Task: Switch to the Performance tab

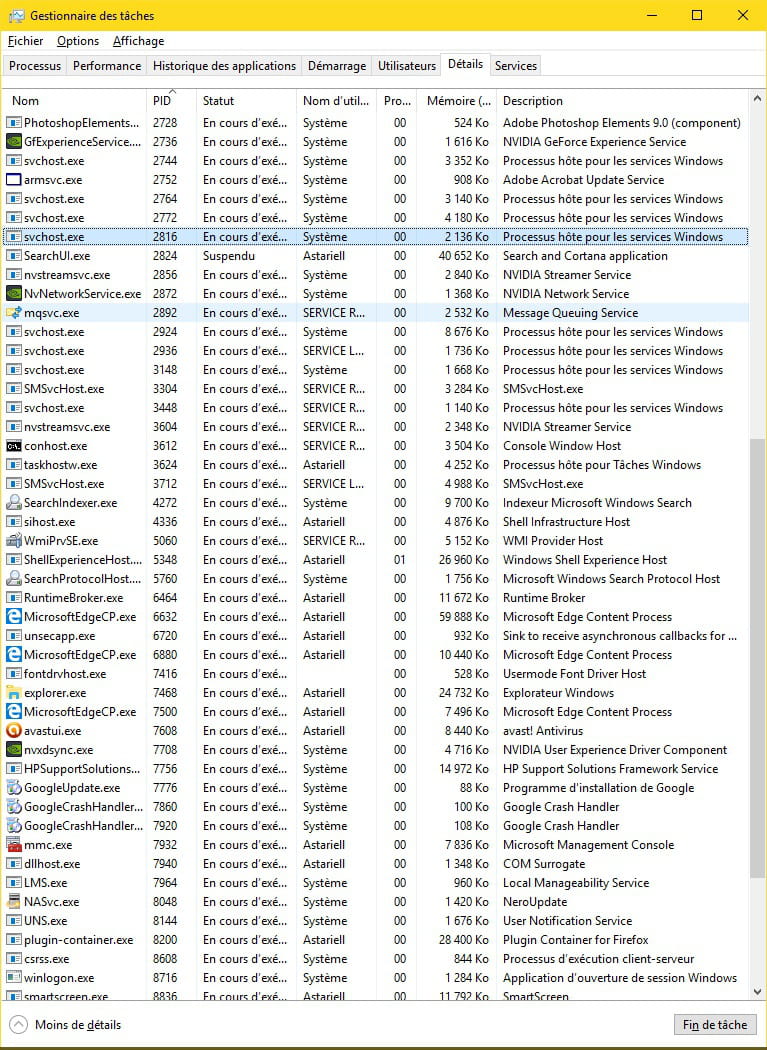Action: pyautogui.click(x=107, y=66)
